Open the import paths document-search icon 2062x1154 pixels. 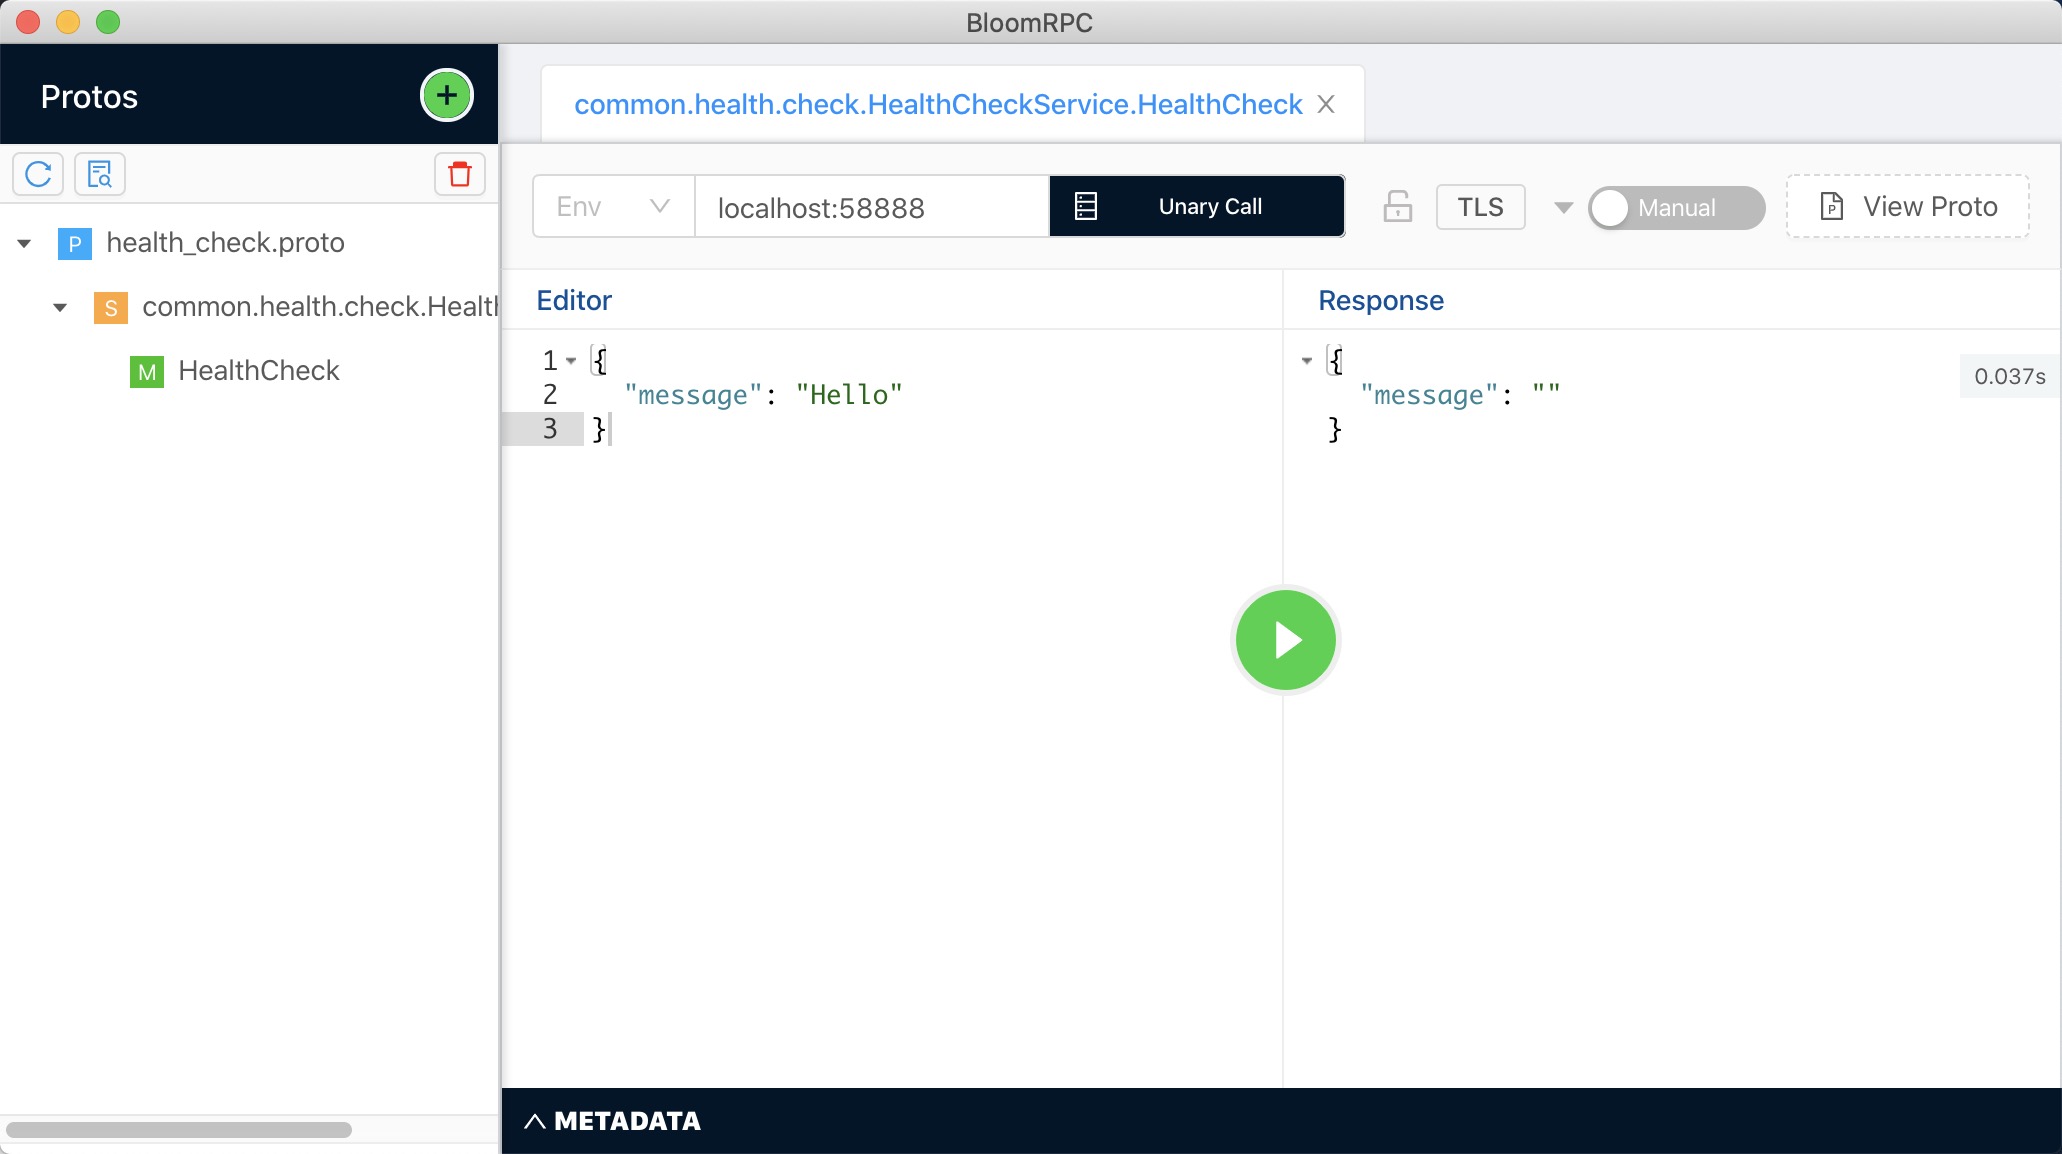click(x=99, y=174)
